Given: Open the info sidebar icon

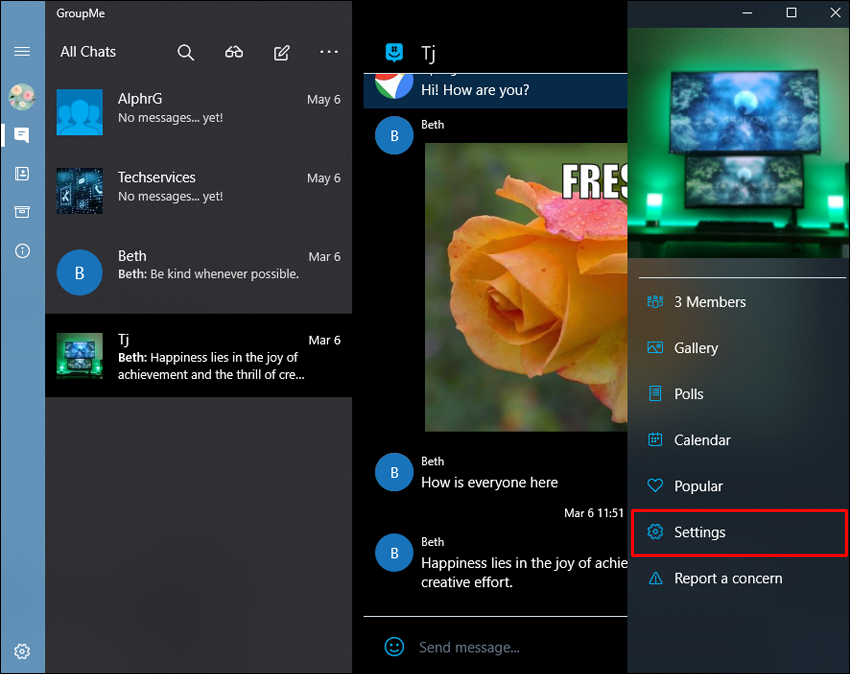Looking at the screenshot, I should (x=22, y=251).
